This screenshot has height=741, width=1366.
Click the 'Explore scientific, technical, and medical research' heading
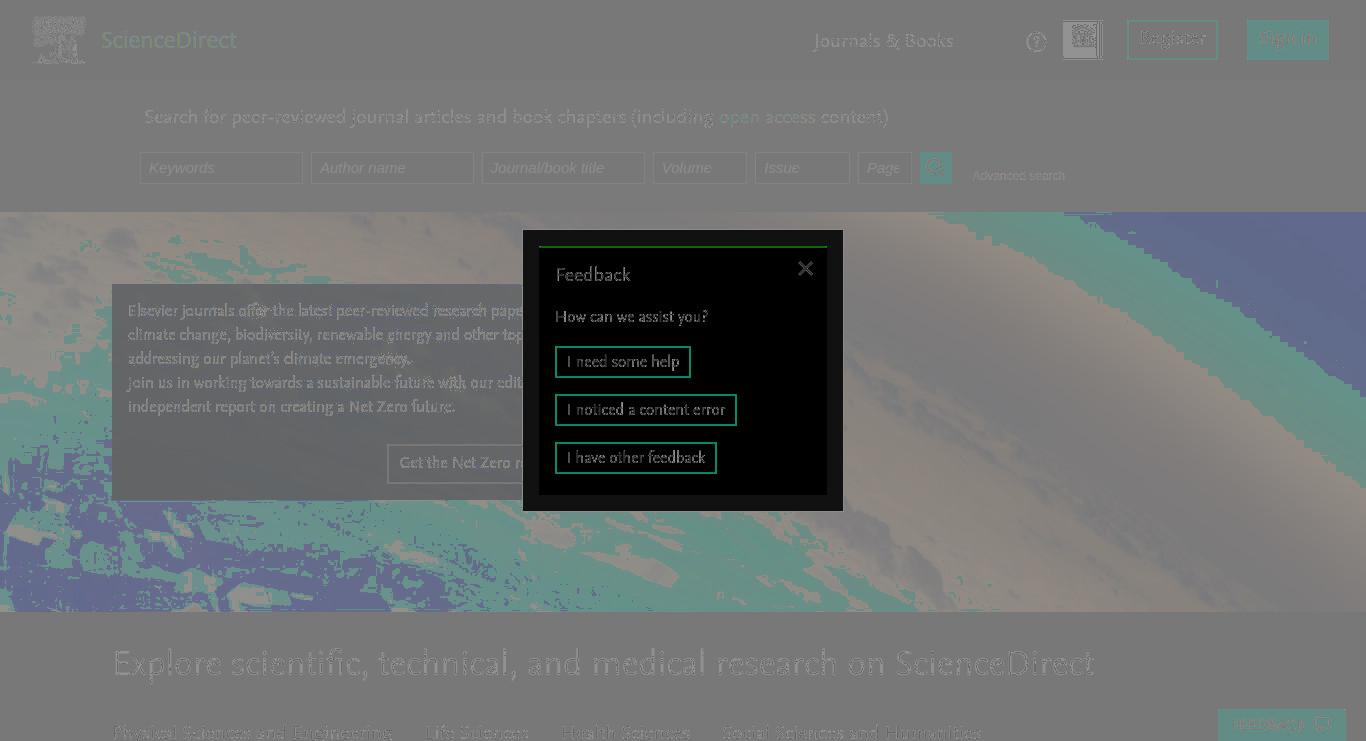pyautogui.click(x=604, y=664)
